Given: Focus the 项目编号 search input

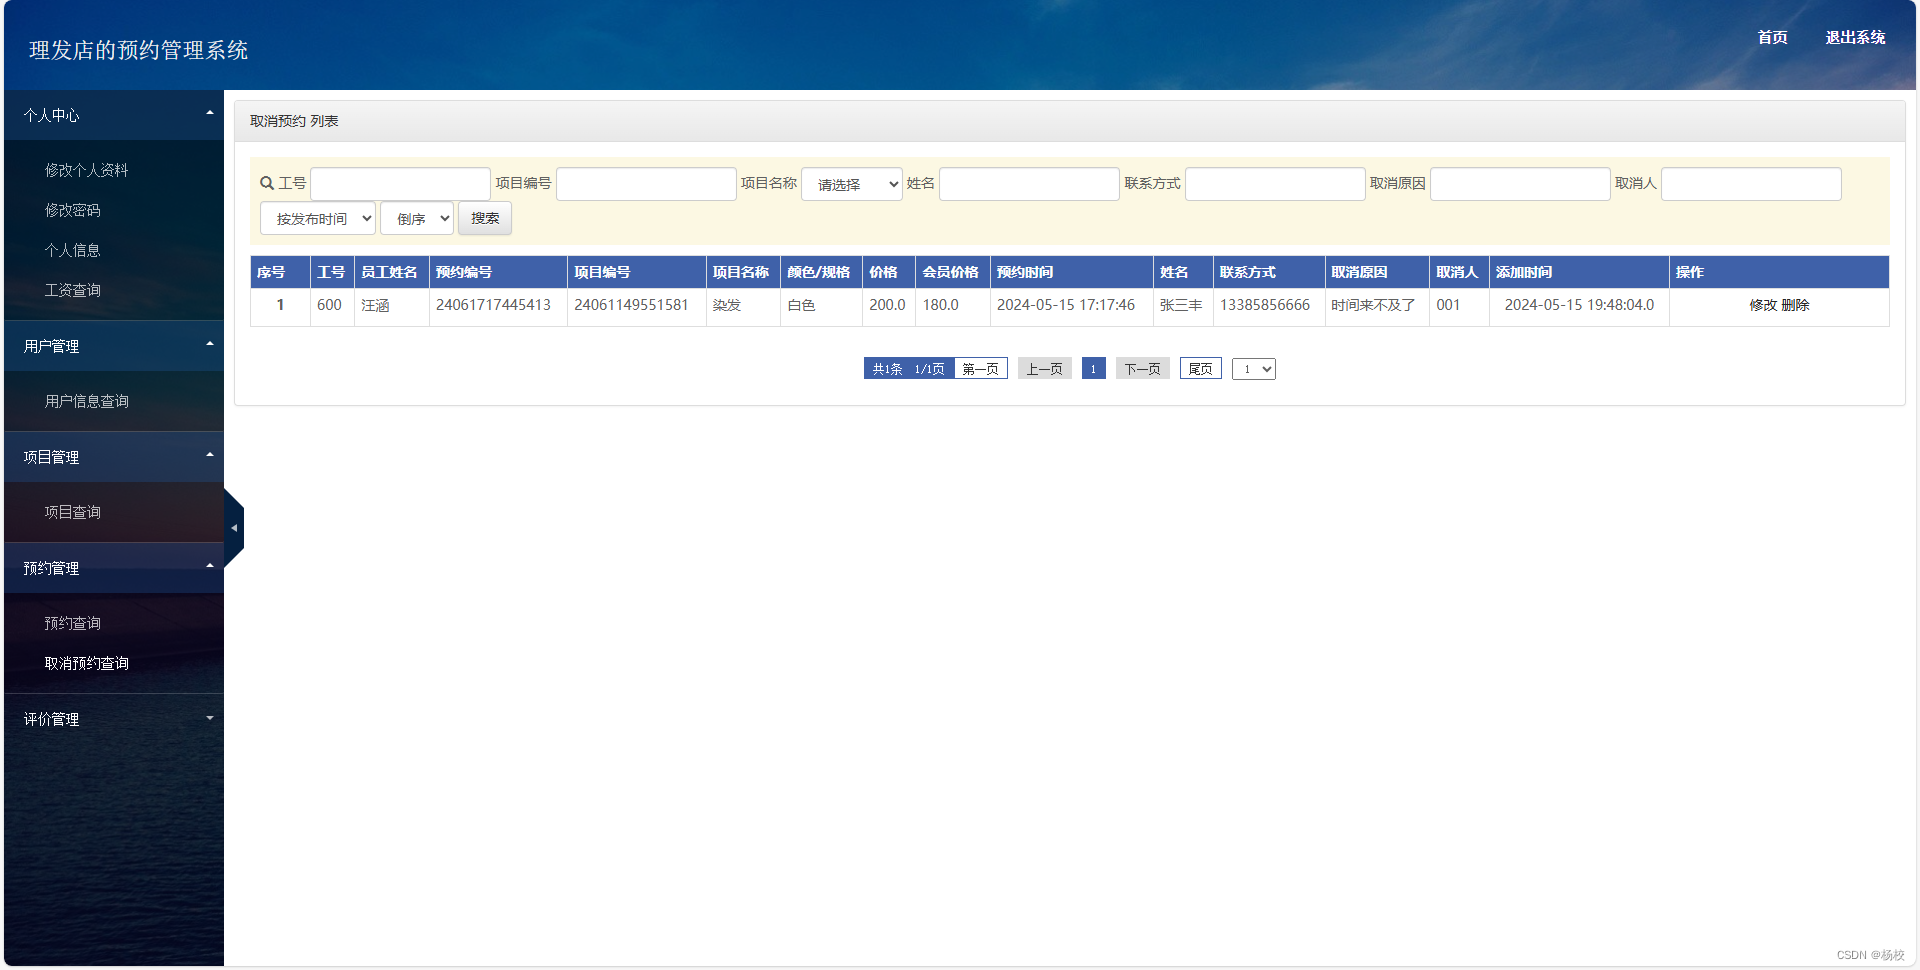Looking at the screenshot, I should point(646,184).
